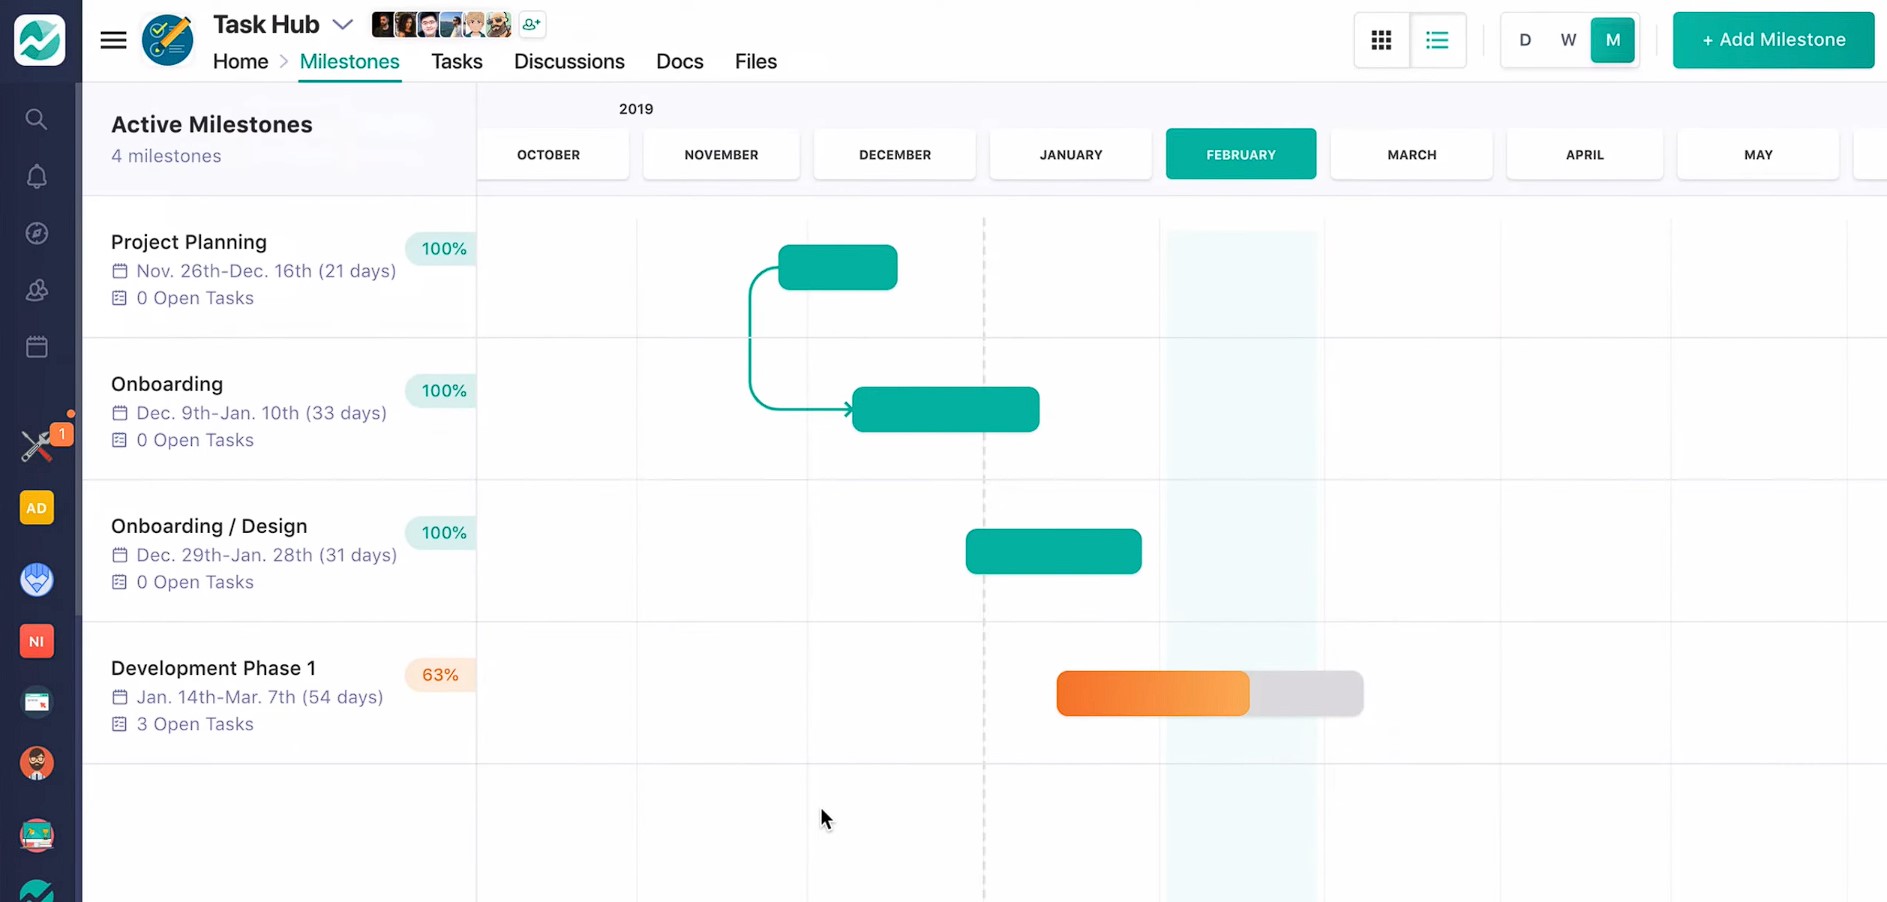Open the Discussions tab
Screen dimensions: 1887x902
[569, 61]
